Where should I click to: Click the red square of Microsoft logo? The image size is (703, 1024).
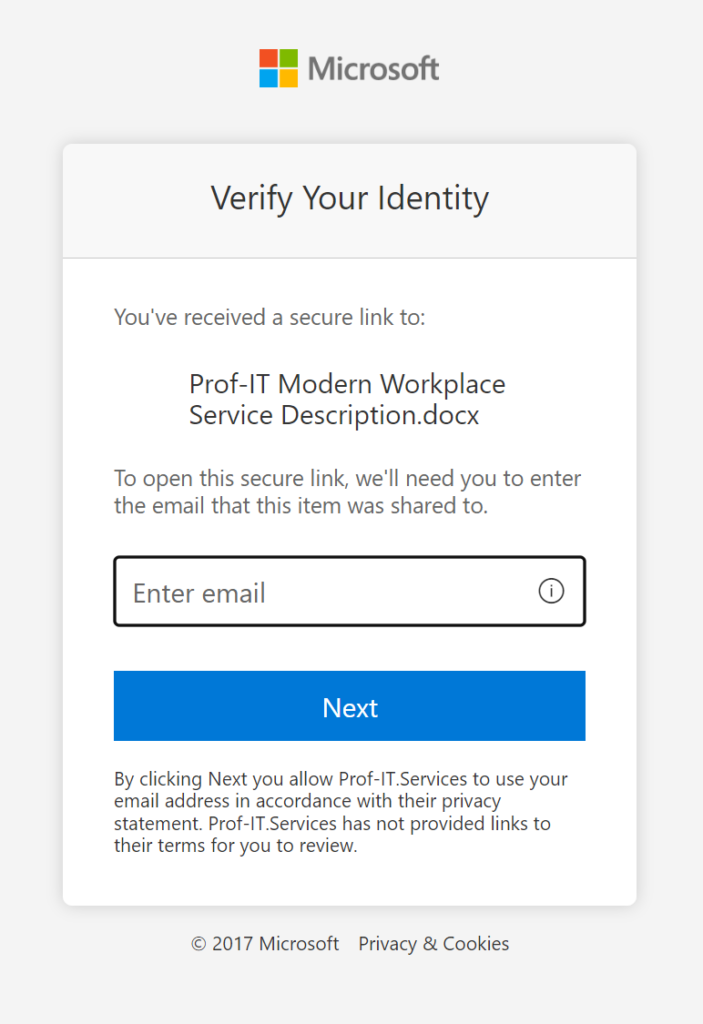(x=268, y=58)
